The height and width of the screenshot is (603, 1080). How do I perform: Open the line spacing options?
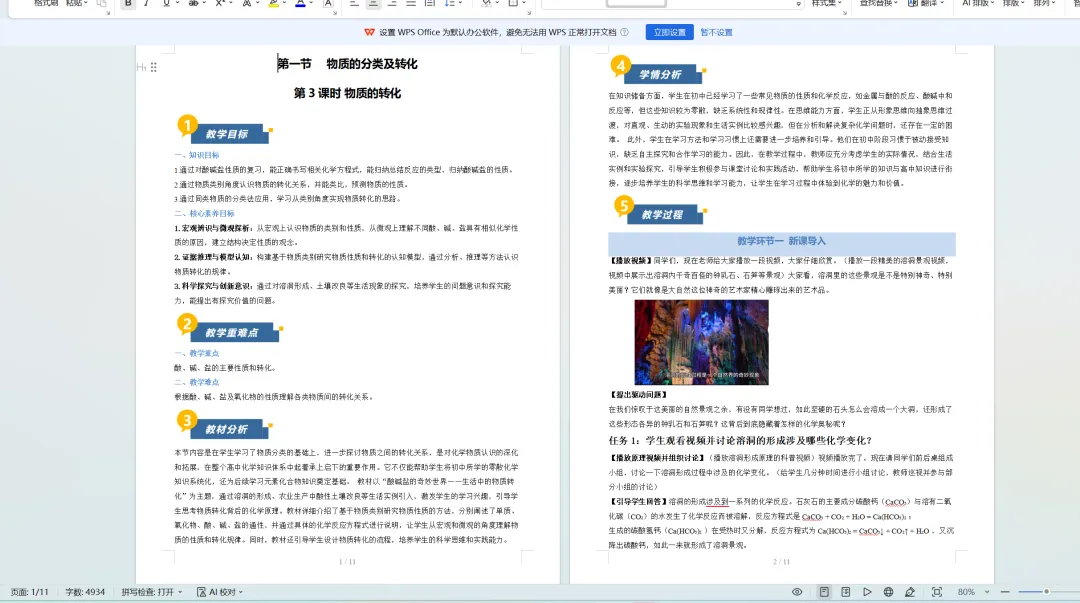tap(451, 3)
